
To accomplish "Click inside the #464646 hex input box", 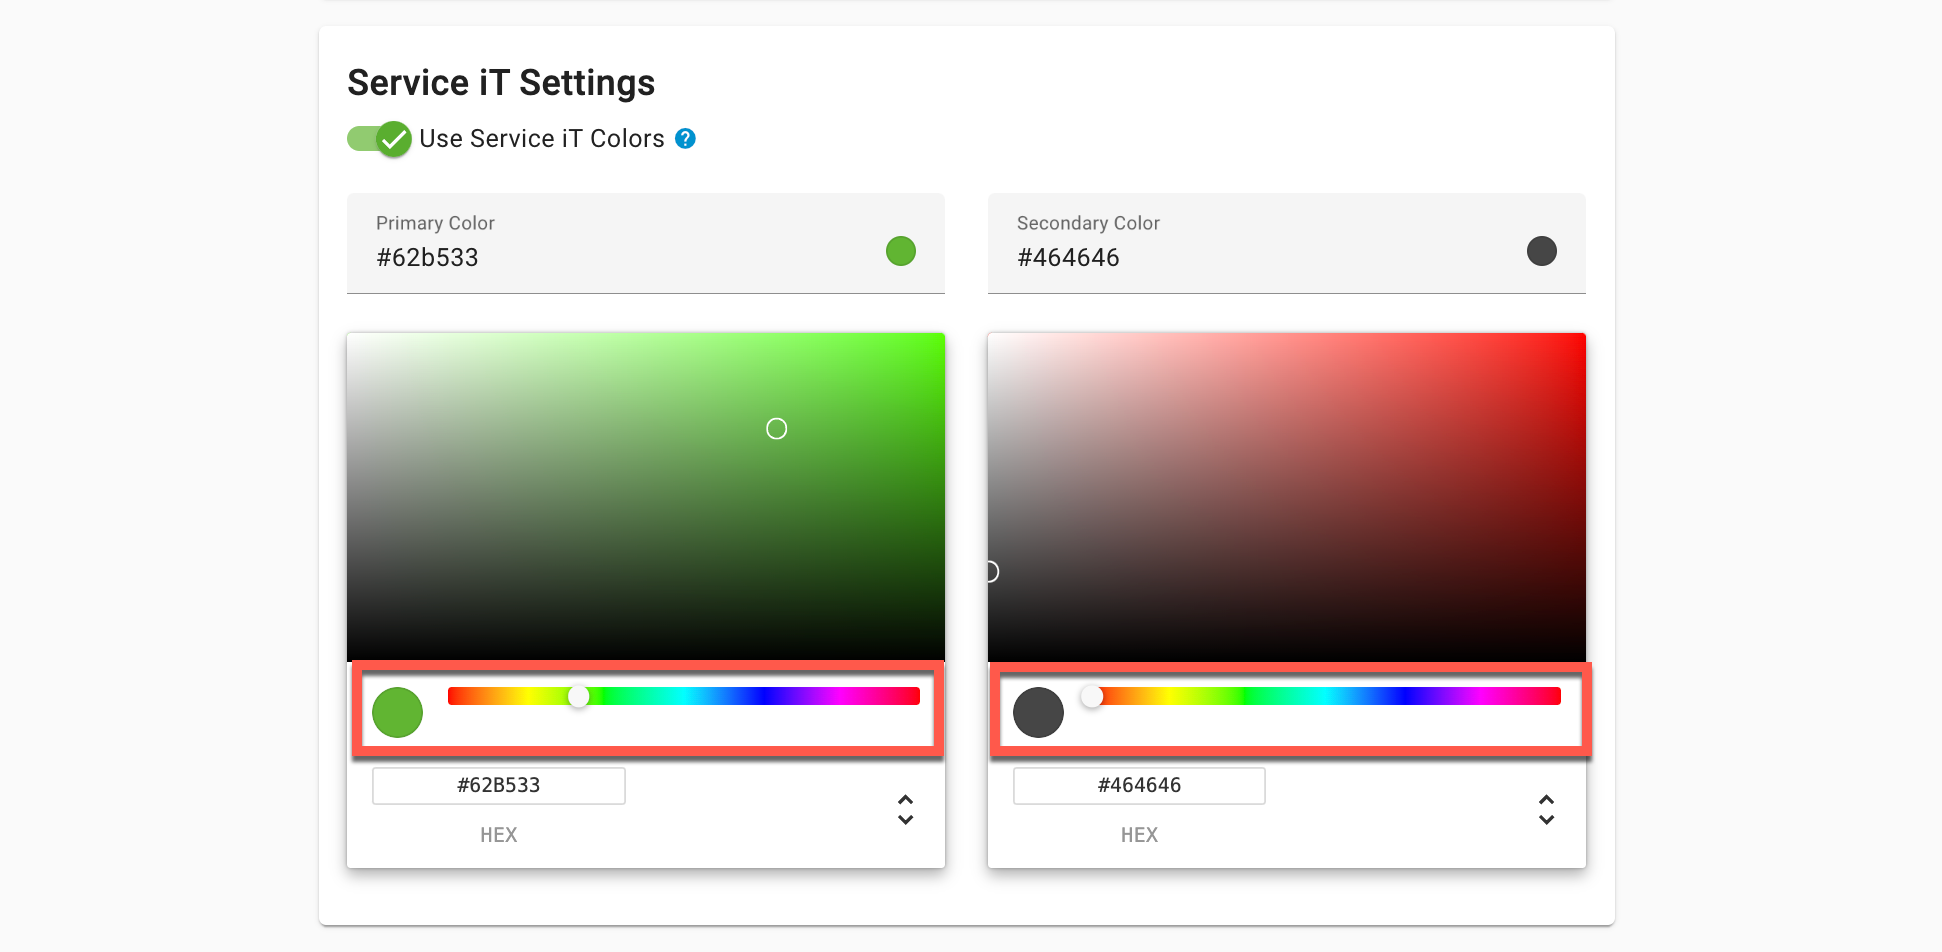I will (1139, 785).
